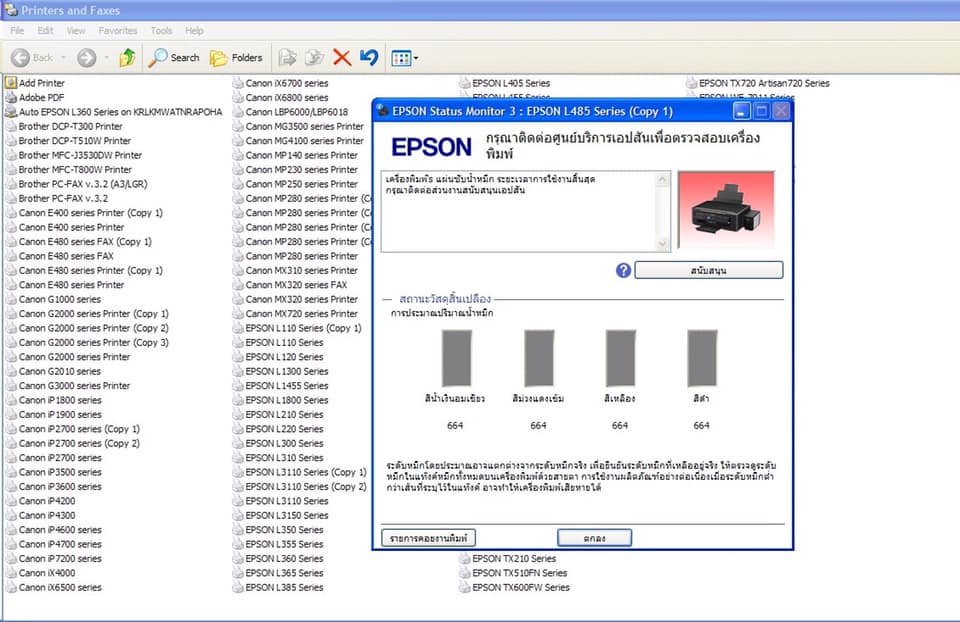Select Brother PC-FAX v.3.2 (A3/LGR) icon
This screenshot has height=622, width=960.
pos(11,184)
